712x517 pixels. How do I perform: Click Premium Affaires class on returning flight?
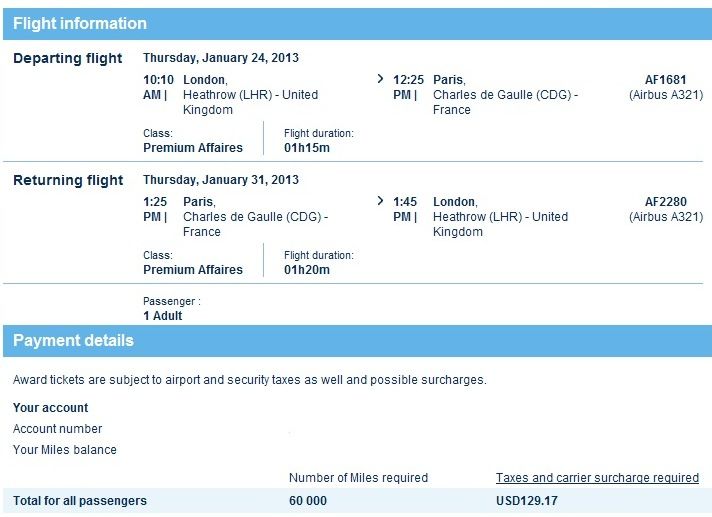[x=193, y=270]
